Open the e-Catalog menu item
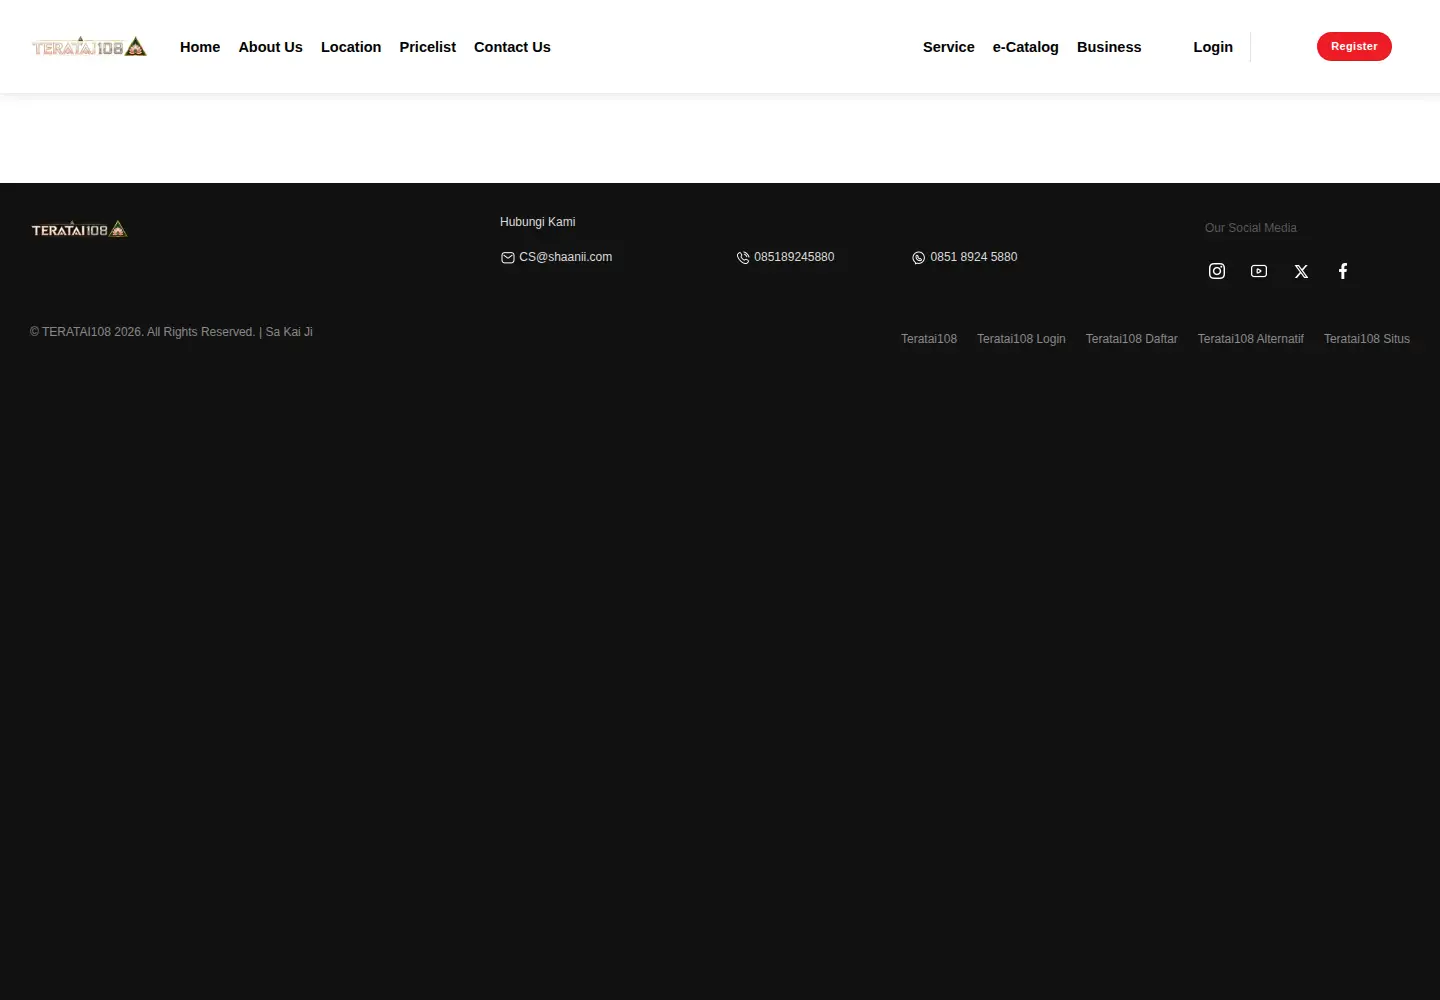Viewport: 1440px width, 1000px height. (x=1025, y=47)
